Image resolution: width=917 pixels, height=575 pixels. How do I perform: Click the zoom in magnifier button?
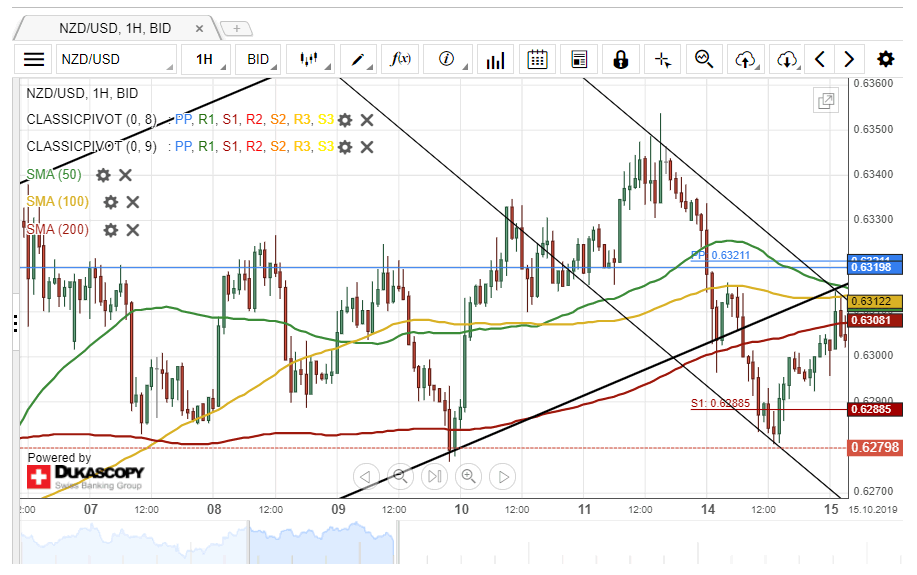pos(467,476)
